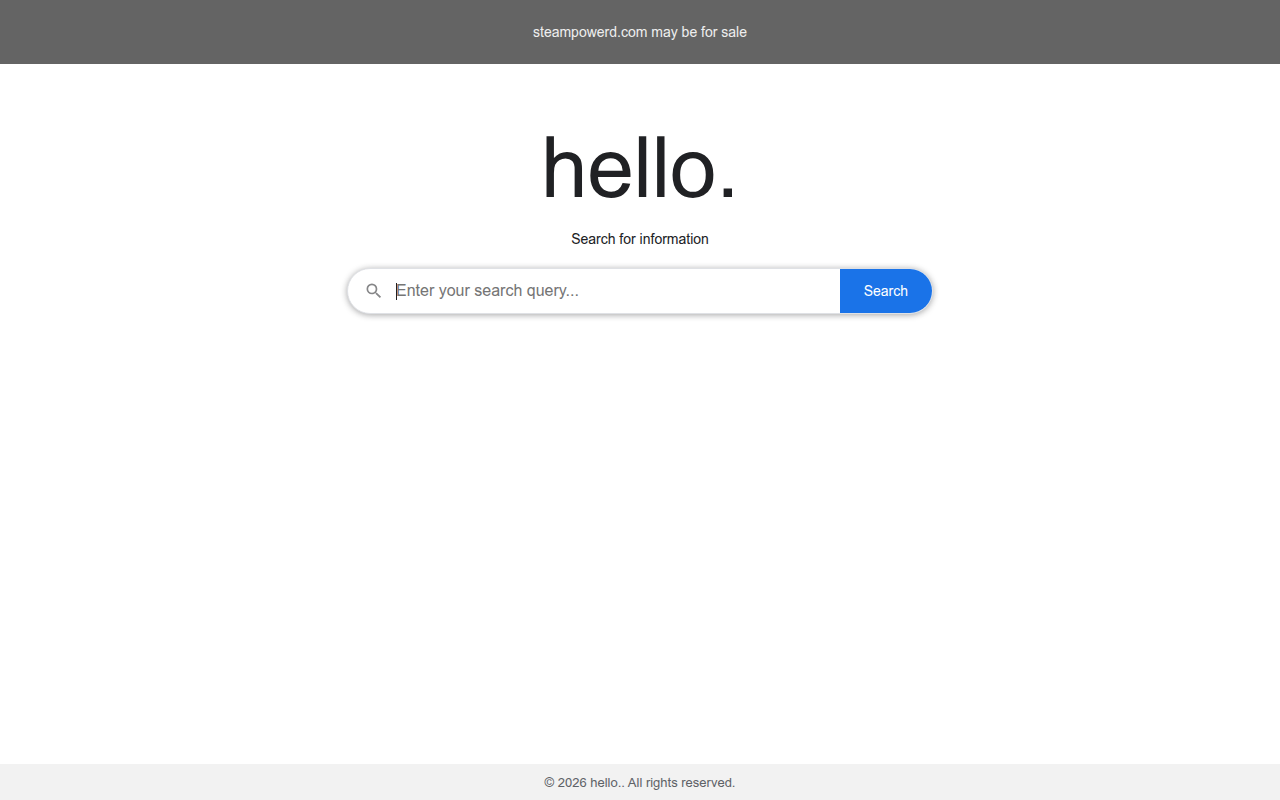Click the blue Search button

coord(886,291)
